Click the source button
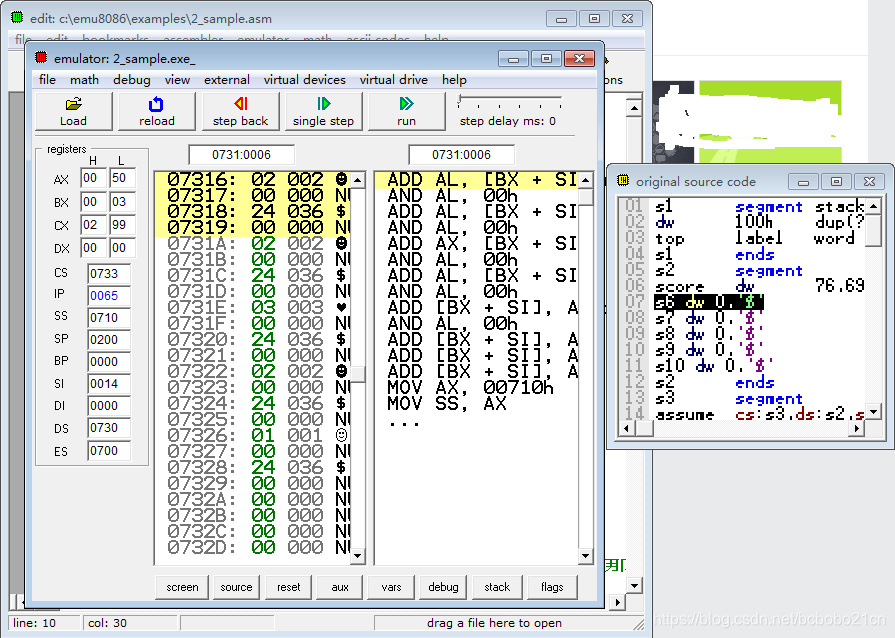895x638 pixels. [x=236, y=587]
